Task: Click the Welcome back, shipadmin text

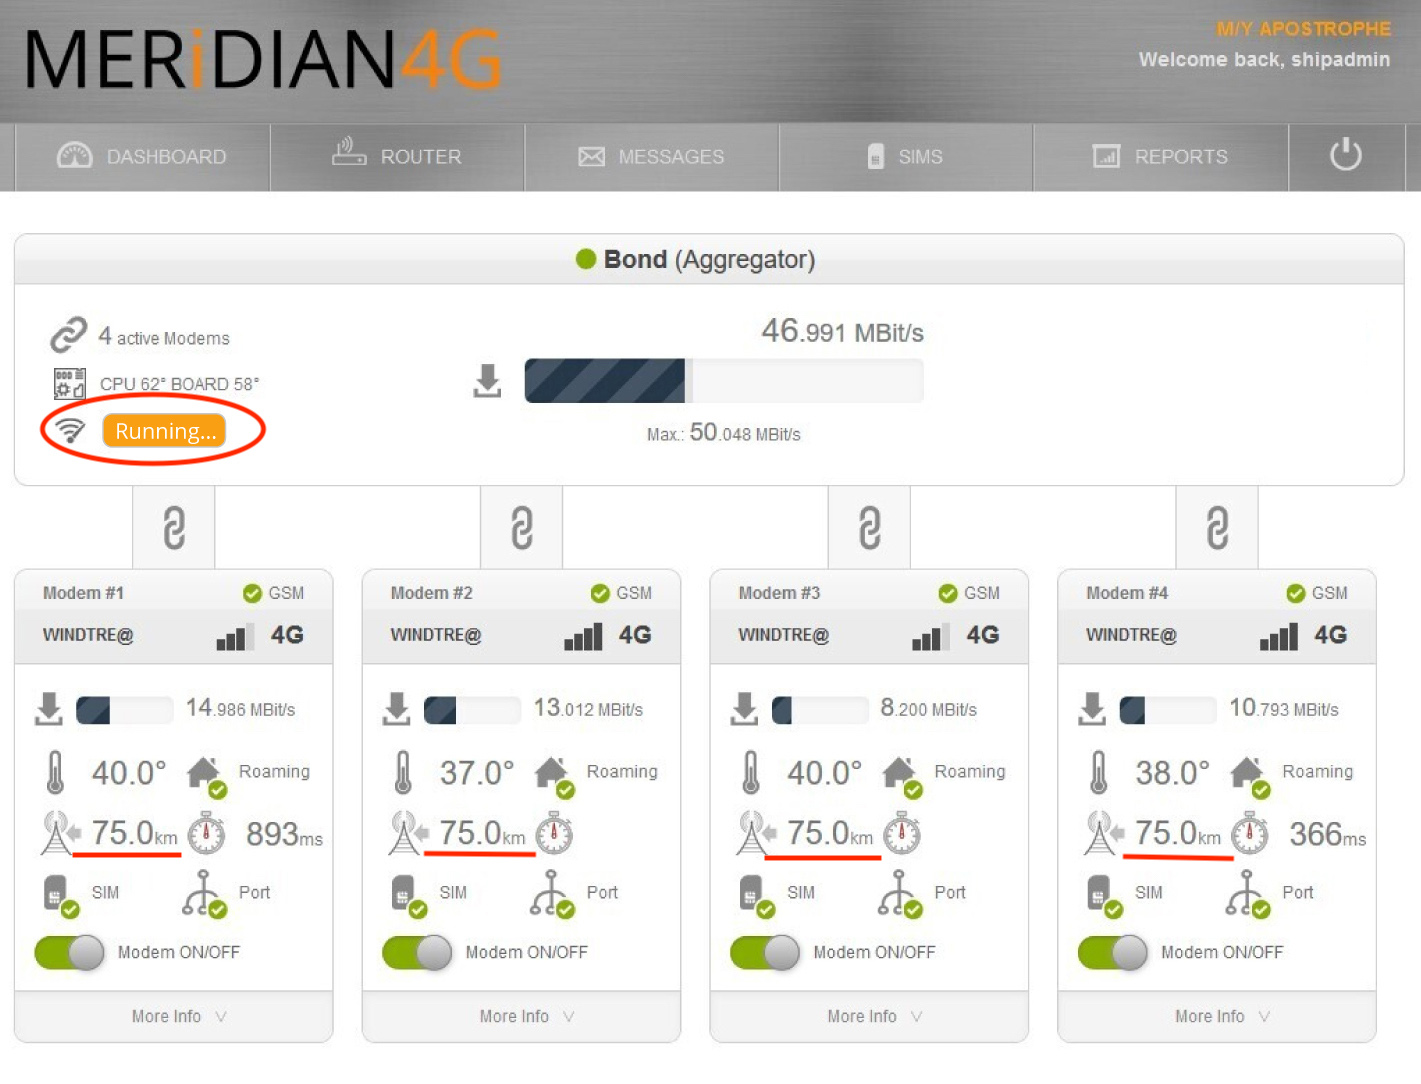Action: pos(1264,60)
